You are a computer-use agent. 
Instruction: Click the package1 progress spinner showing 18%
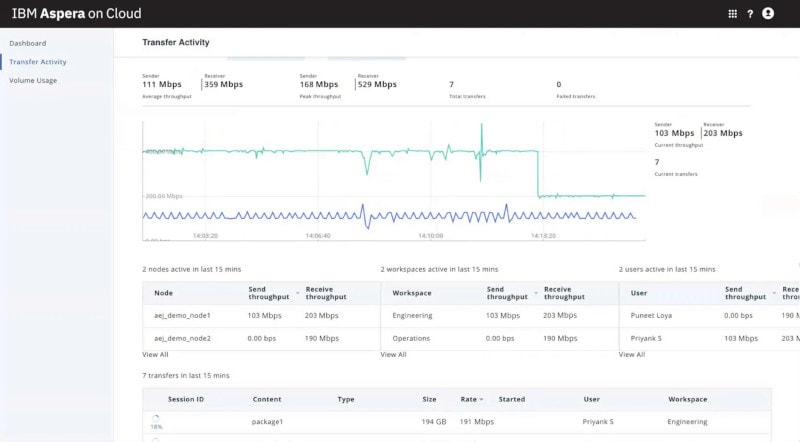156,419
